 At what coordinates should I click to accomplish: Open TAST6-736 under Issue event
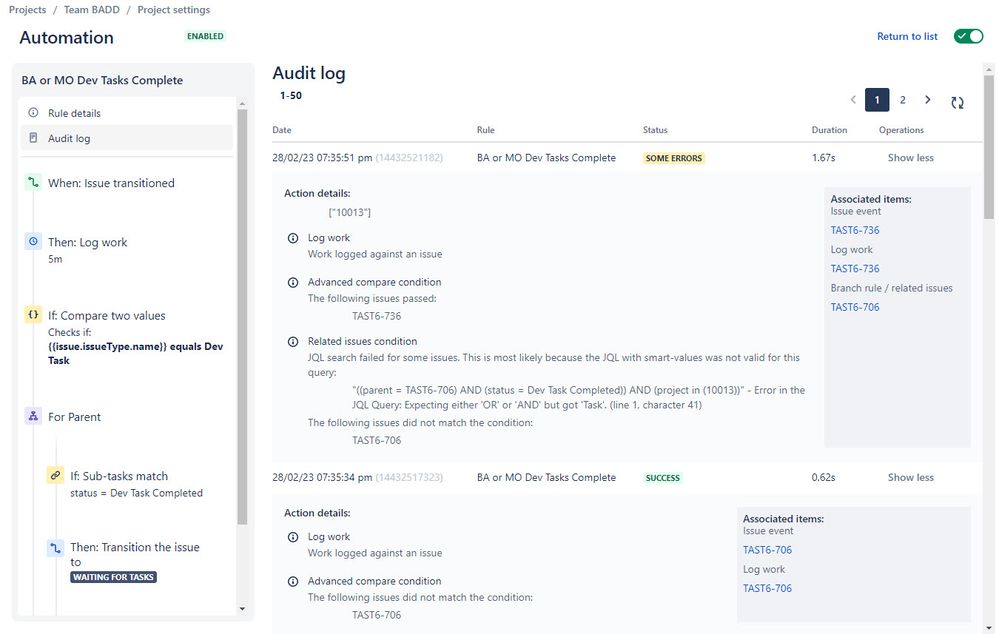(x=854, y=230)
